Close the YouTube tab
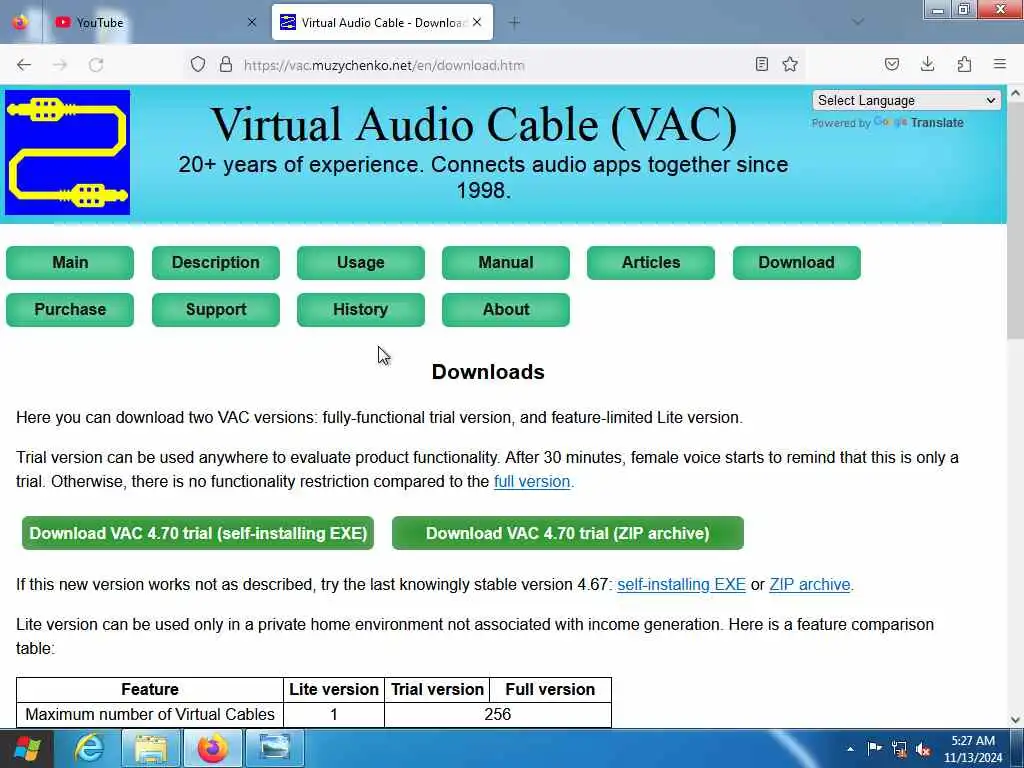 tap(252, 22)
